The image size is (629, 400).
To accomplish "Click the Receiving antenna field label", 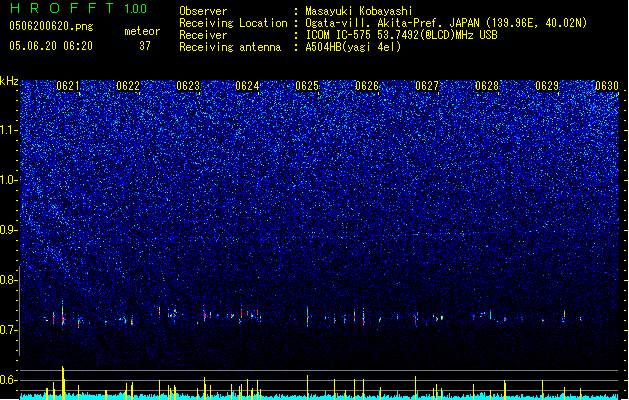I will point(230,47).
